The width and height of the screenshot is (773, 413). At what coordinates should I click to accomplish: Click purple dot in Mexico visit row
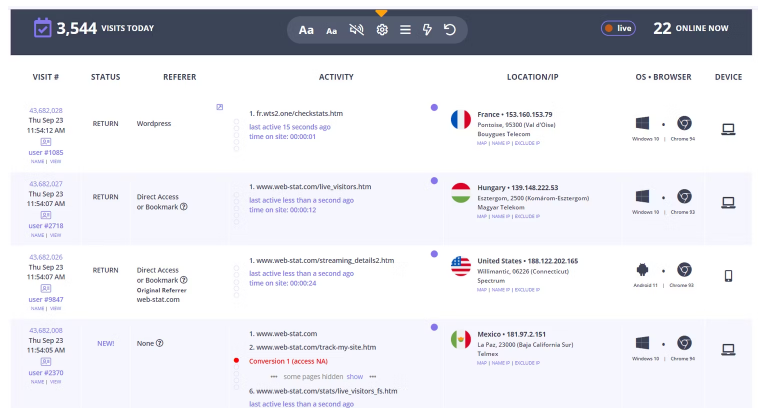tap(434, 327)
